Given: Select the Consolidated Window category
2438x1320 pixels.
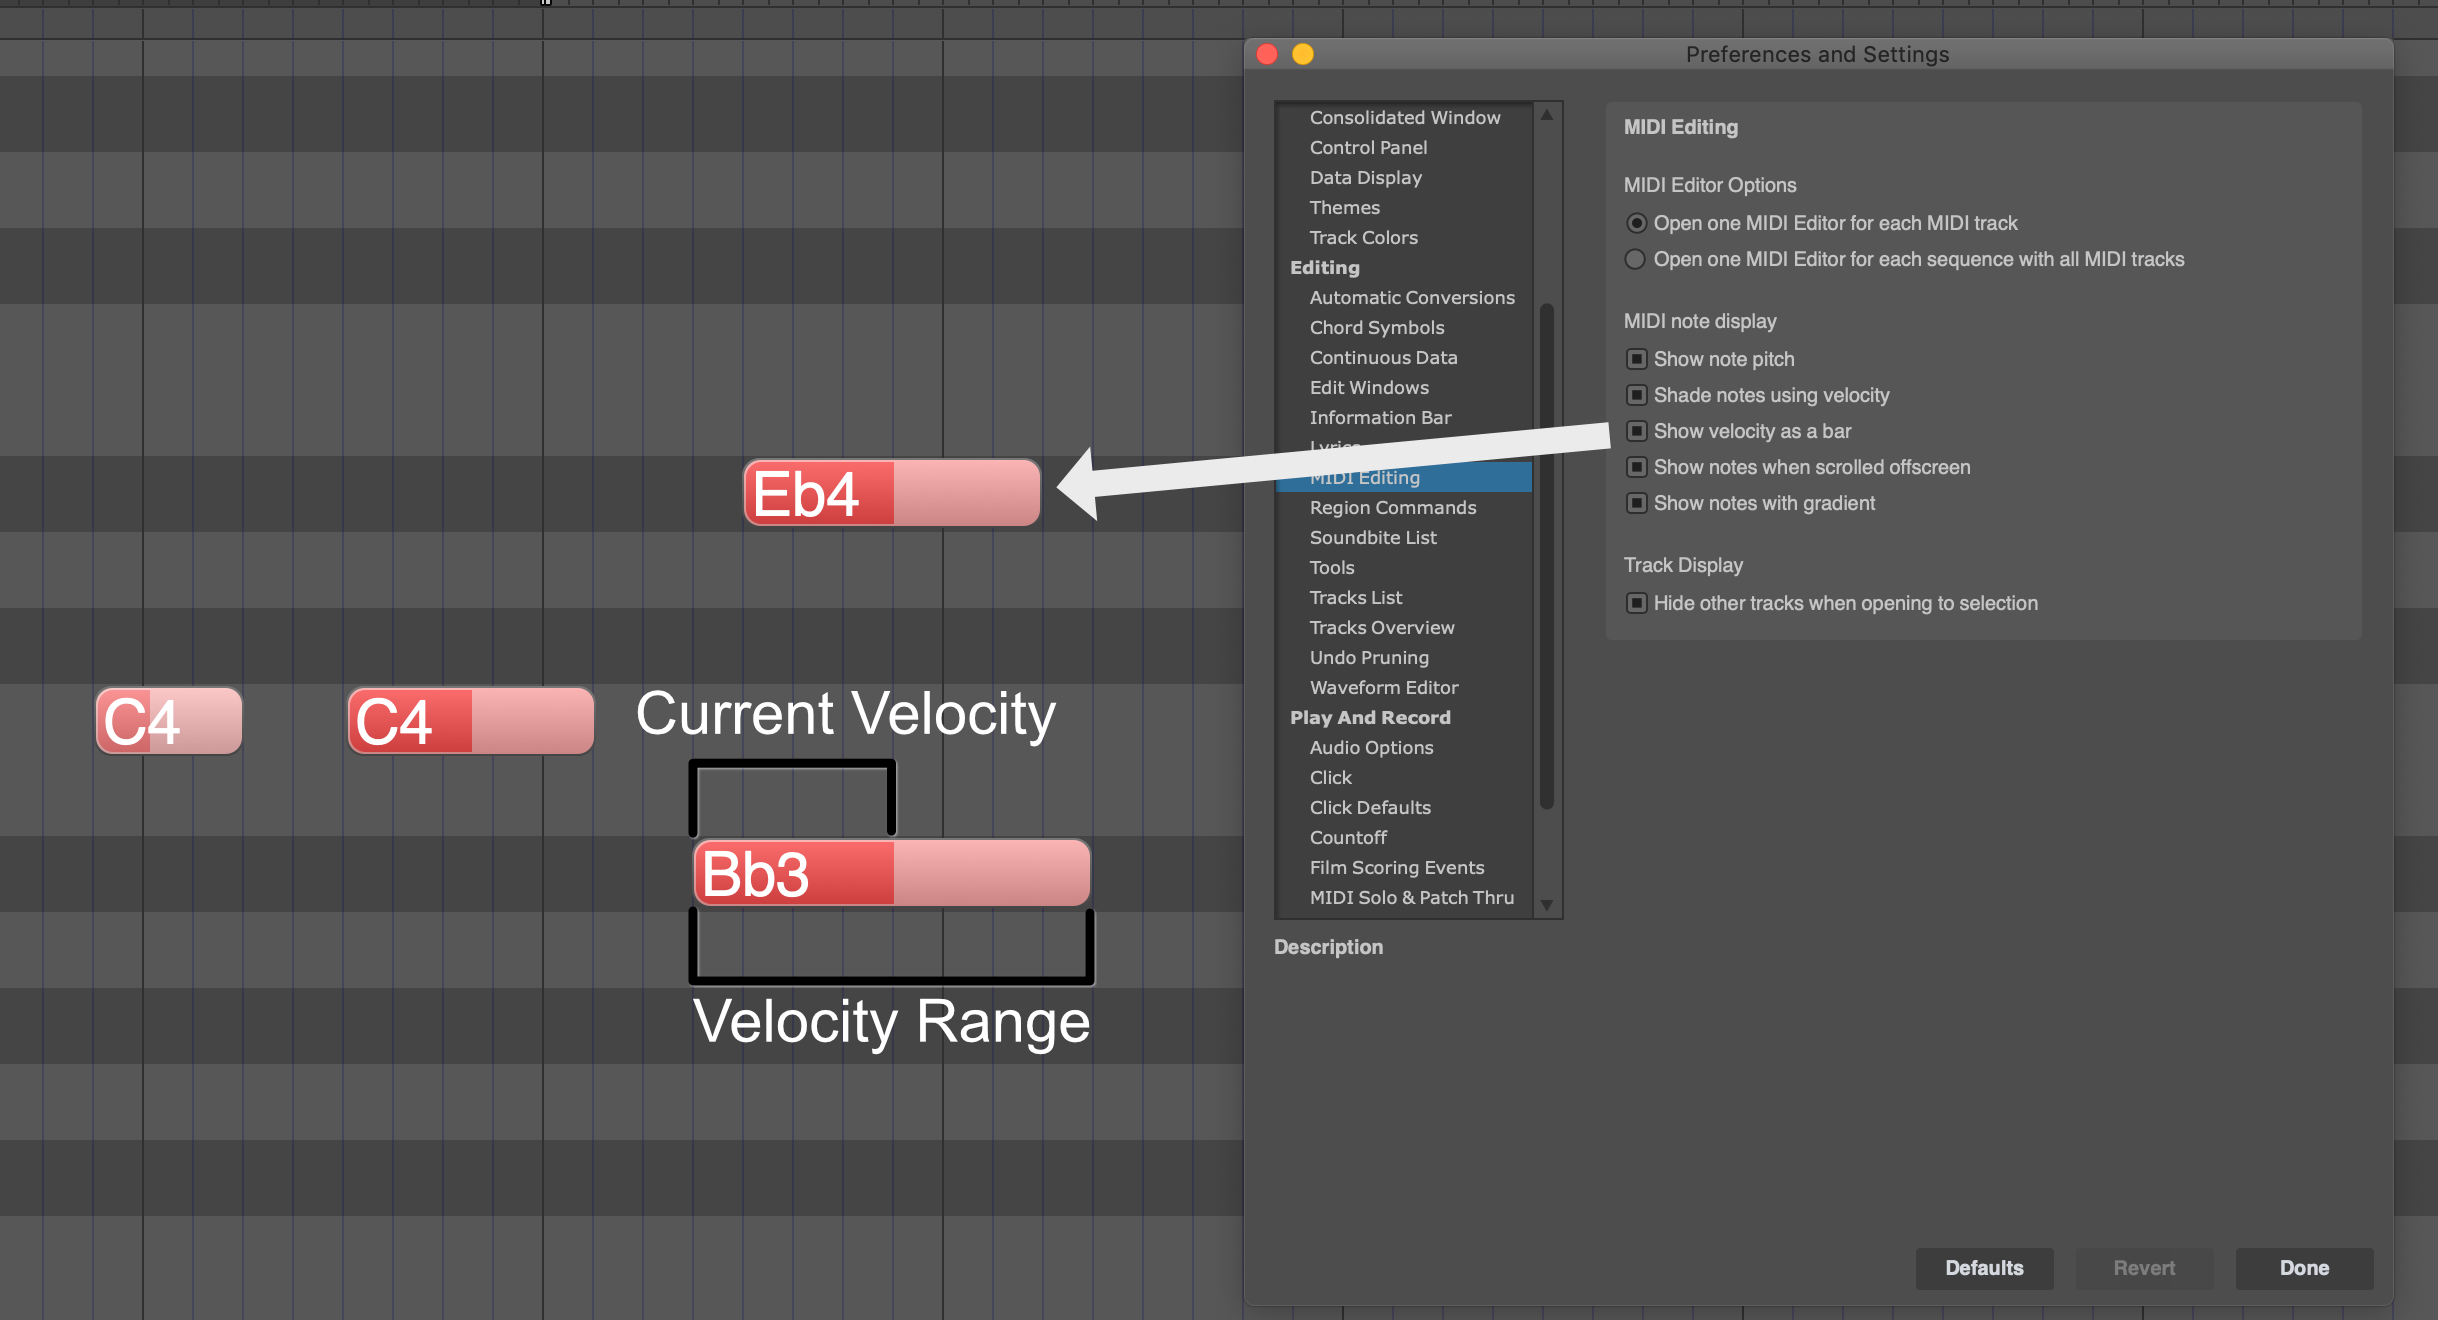Looking at the screenshot, I should point(1404,117).
